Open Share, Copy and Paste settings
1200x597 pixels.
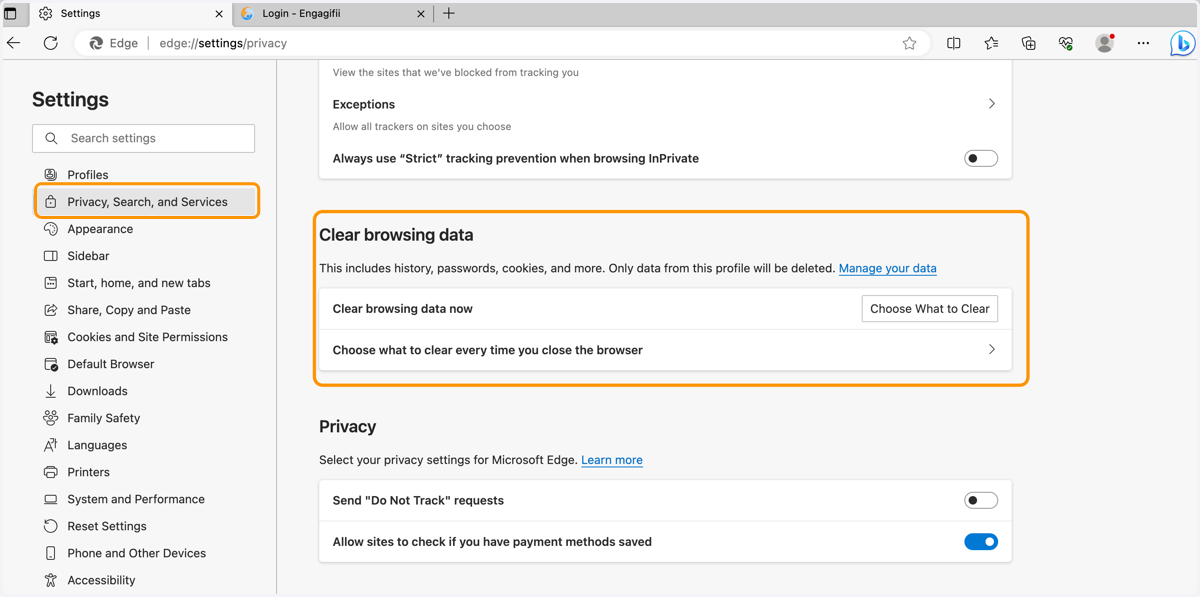129,310
